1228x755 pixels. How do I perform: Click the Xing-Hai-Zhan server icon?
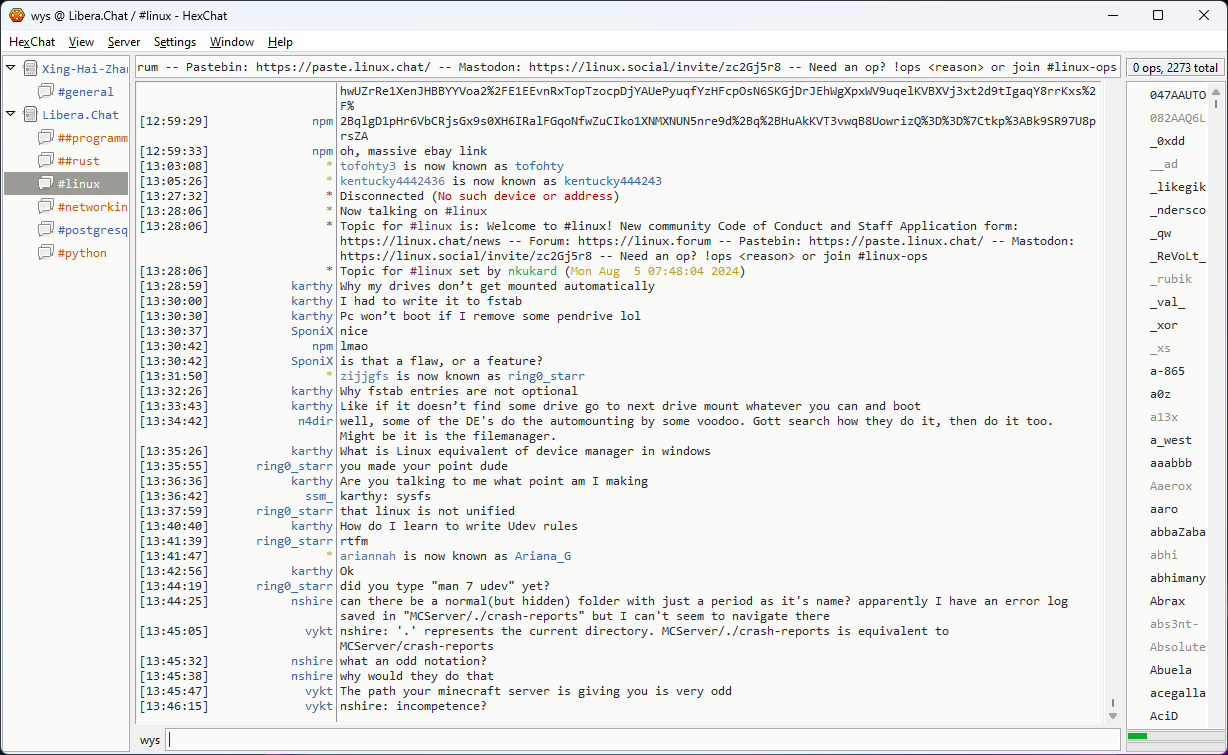[30, 69]
